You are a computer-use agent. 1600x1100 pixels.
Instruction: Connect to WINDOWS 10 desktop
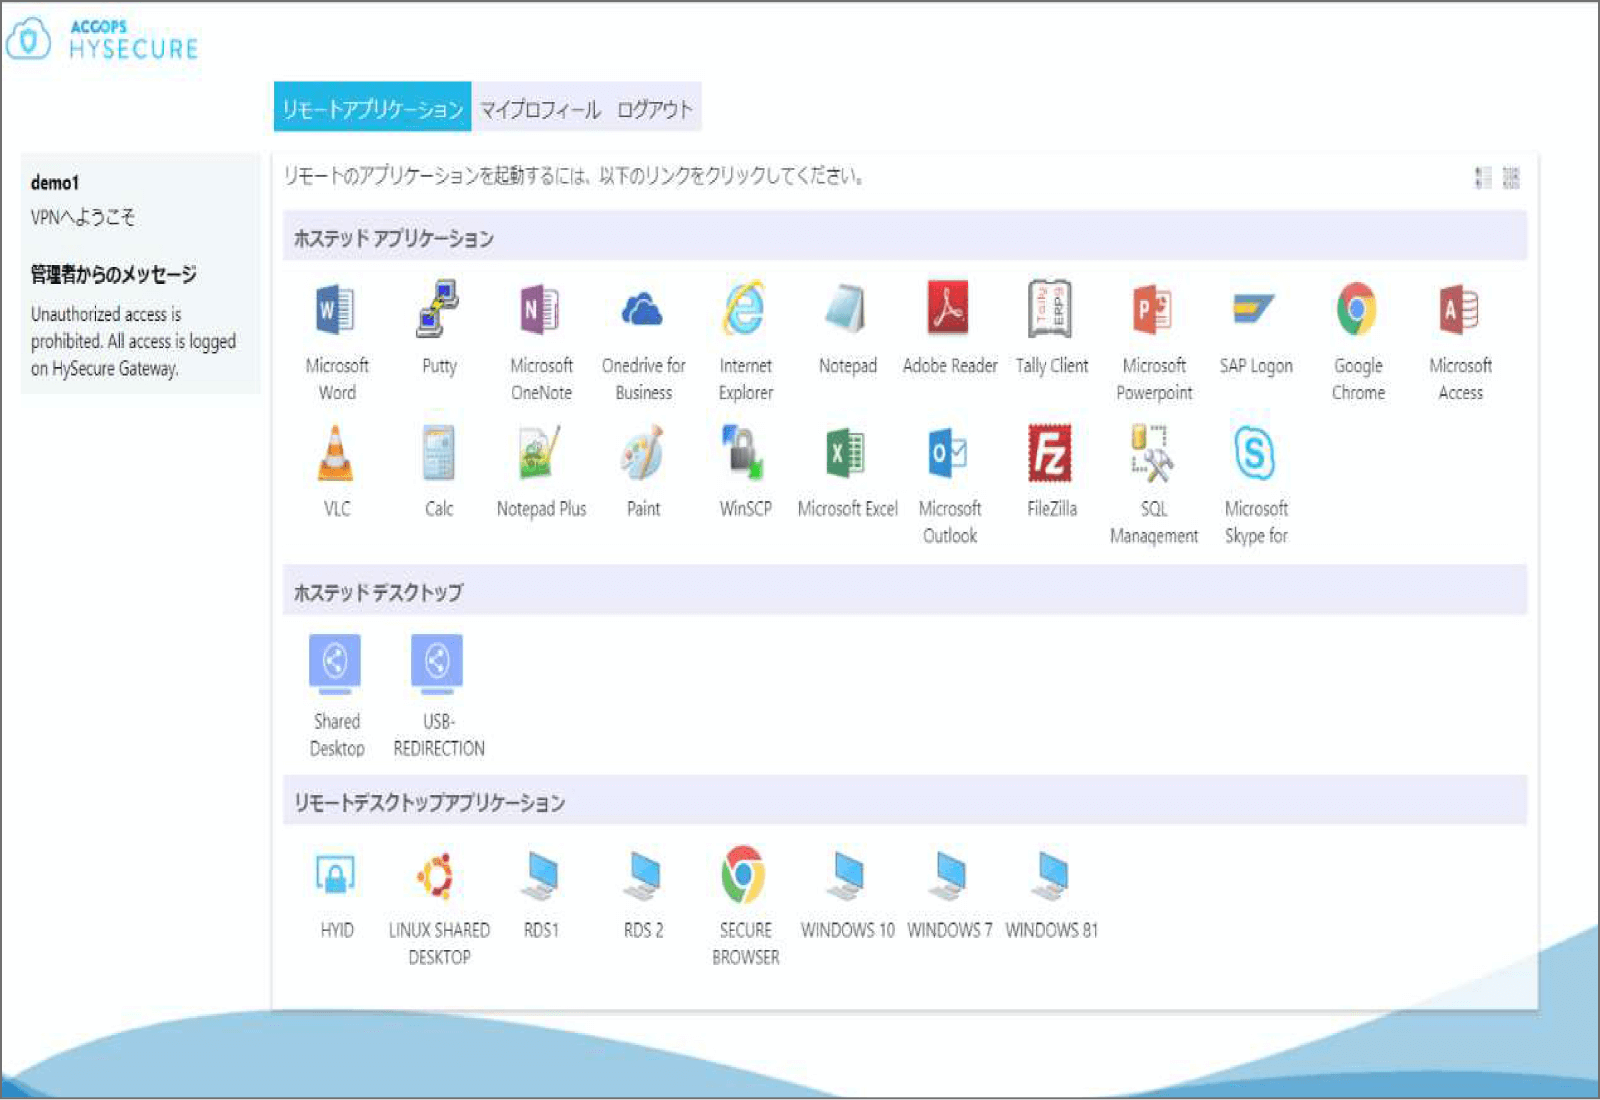847,875
